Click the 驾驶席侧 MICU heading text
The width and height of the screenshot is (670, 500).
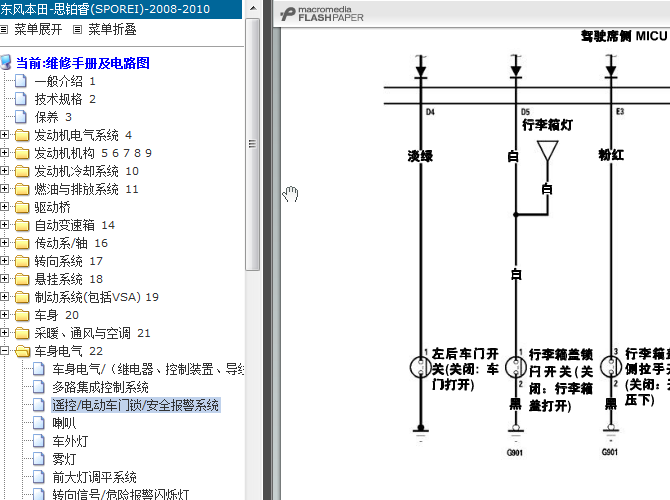[624, 36]
